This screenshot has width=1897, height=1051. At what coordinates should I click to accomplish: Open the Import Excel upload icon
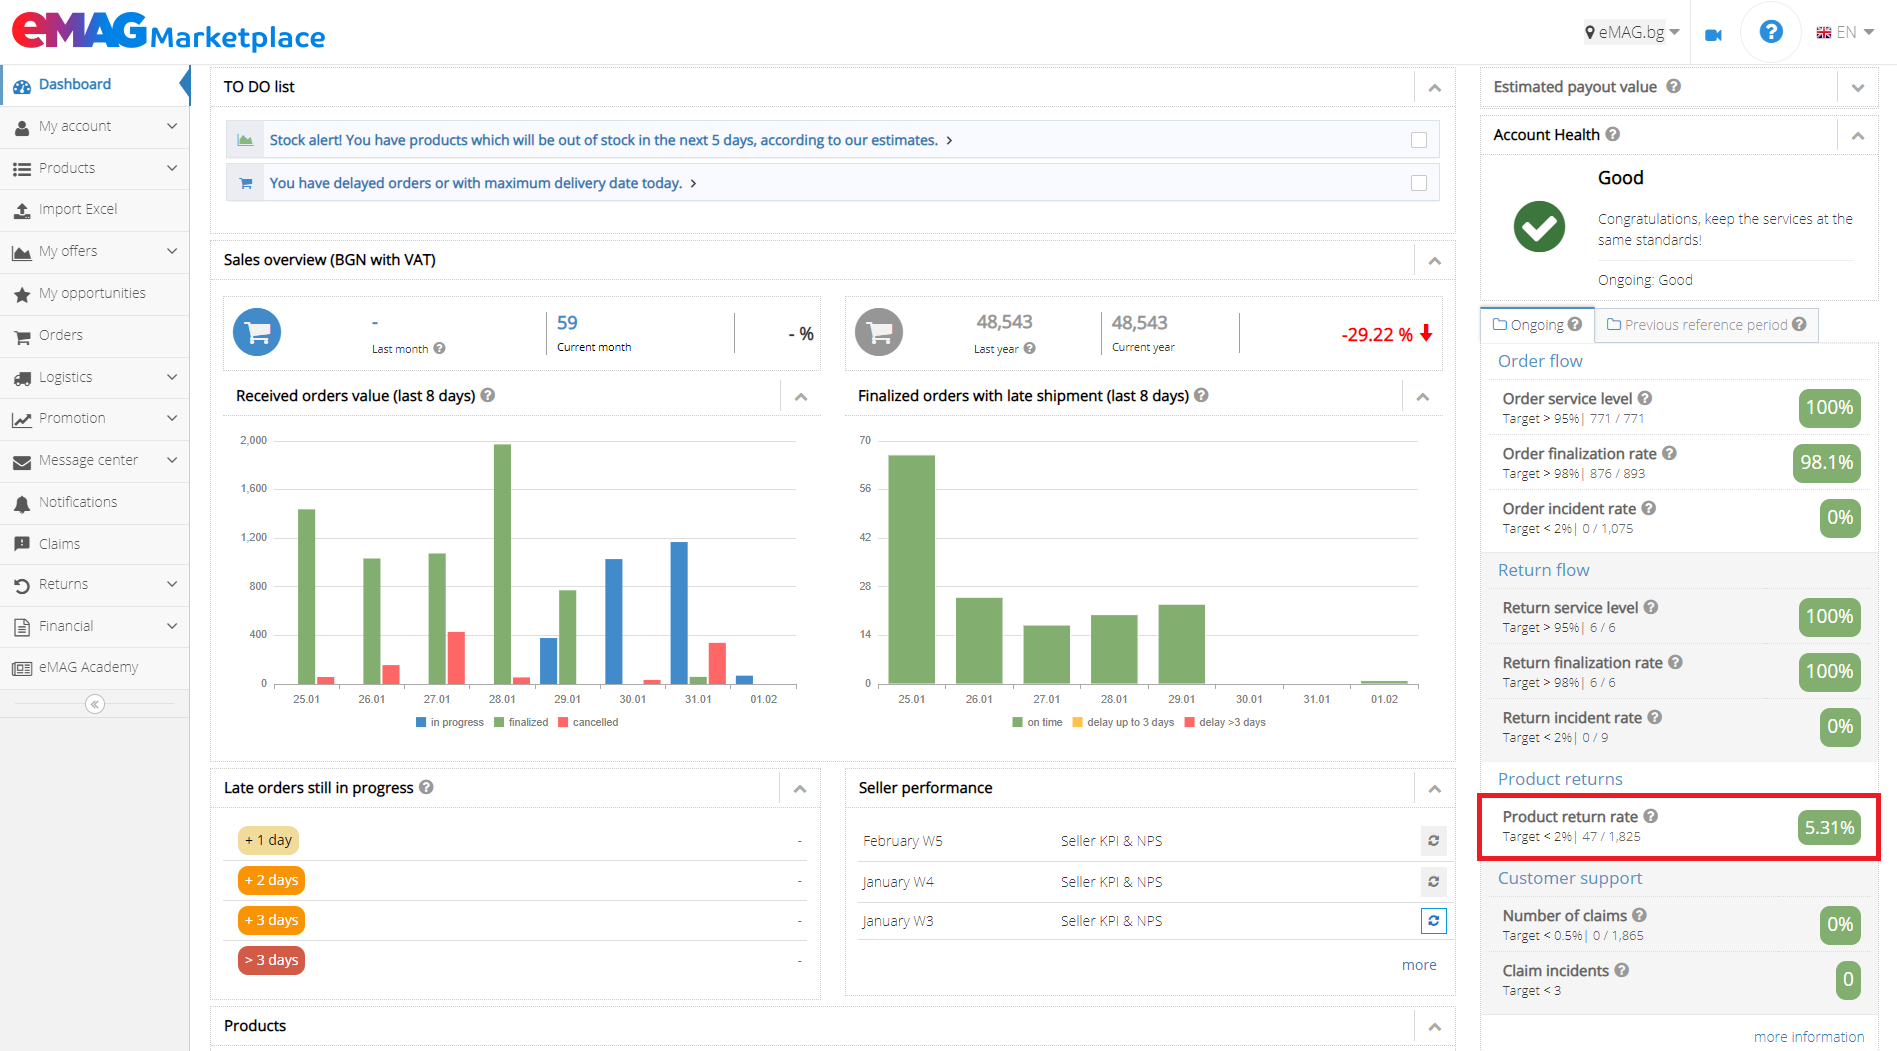tap(21, 209)
